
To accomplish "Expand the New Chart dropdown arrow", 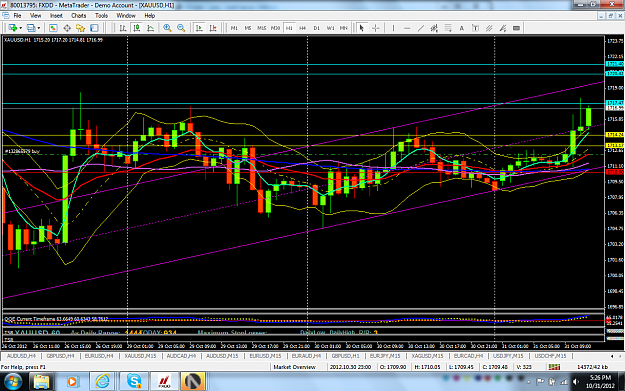I will (20, 28).
